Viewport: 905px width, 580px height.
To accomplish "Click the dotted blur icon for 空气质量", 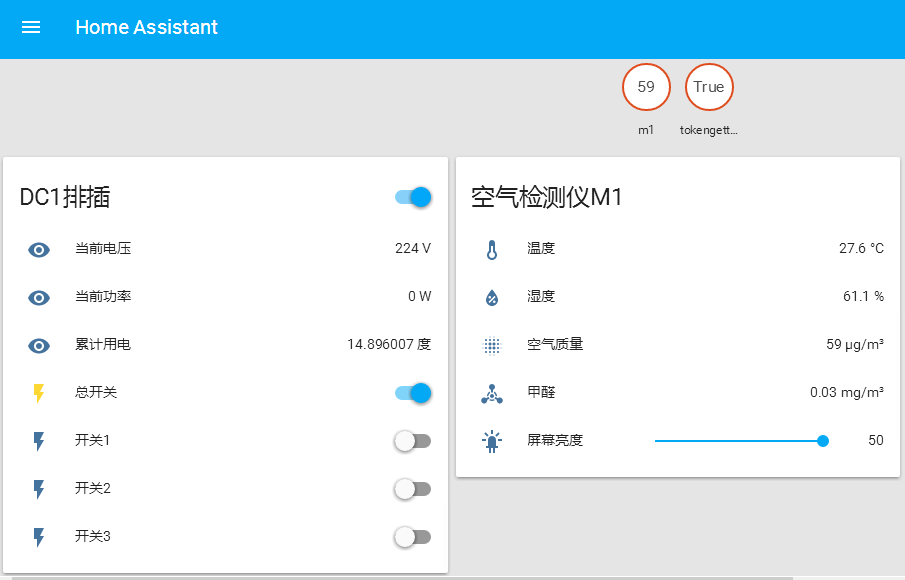I will tap(492, 346).
